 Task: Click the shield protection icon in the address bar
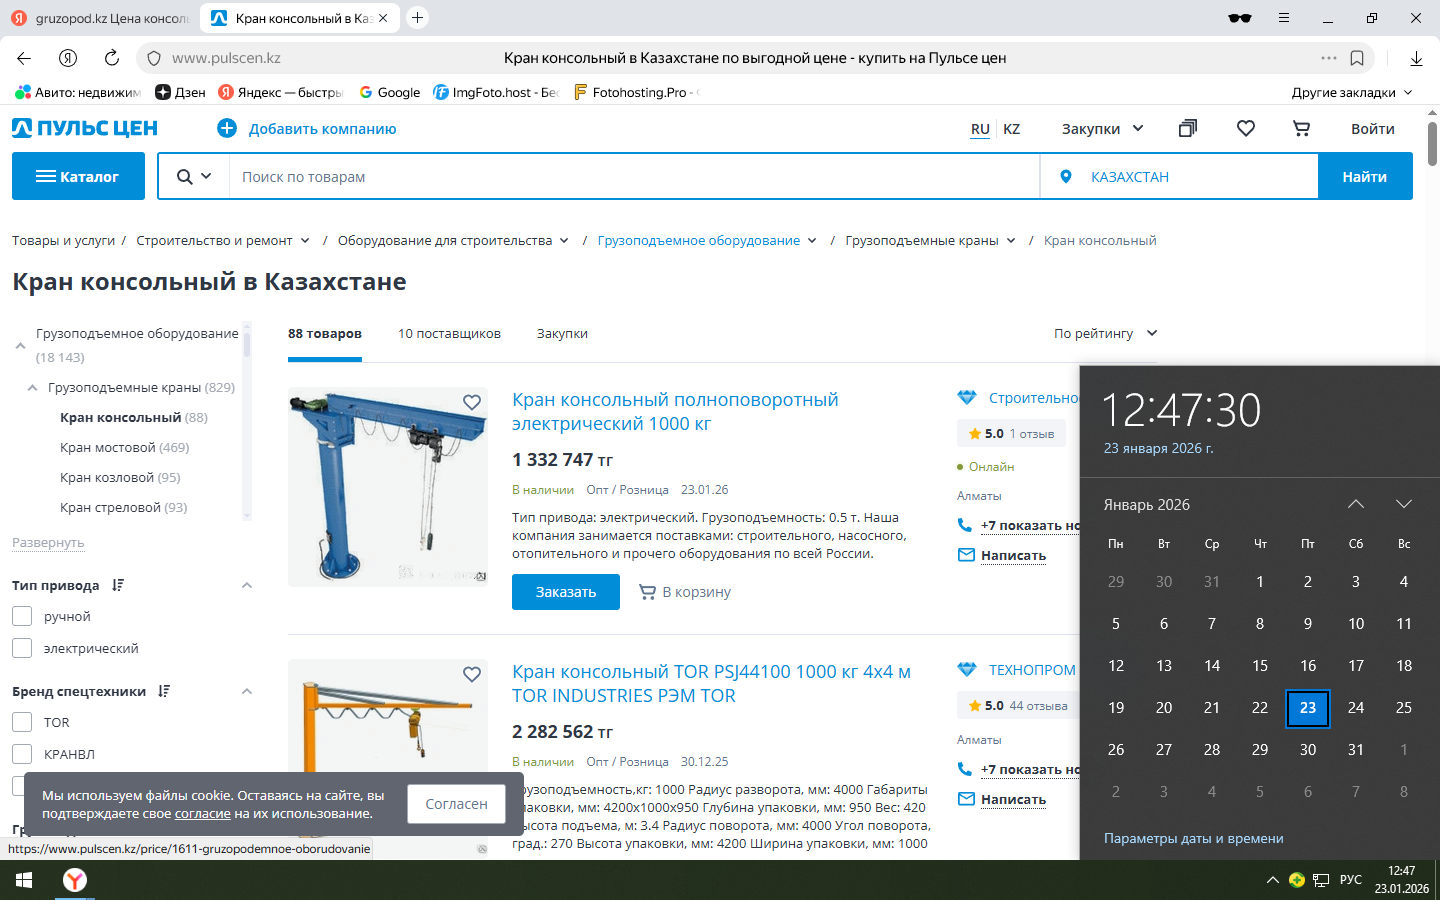click(154, 58)
